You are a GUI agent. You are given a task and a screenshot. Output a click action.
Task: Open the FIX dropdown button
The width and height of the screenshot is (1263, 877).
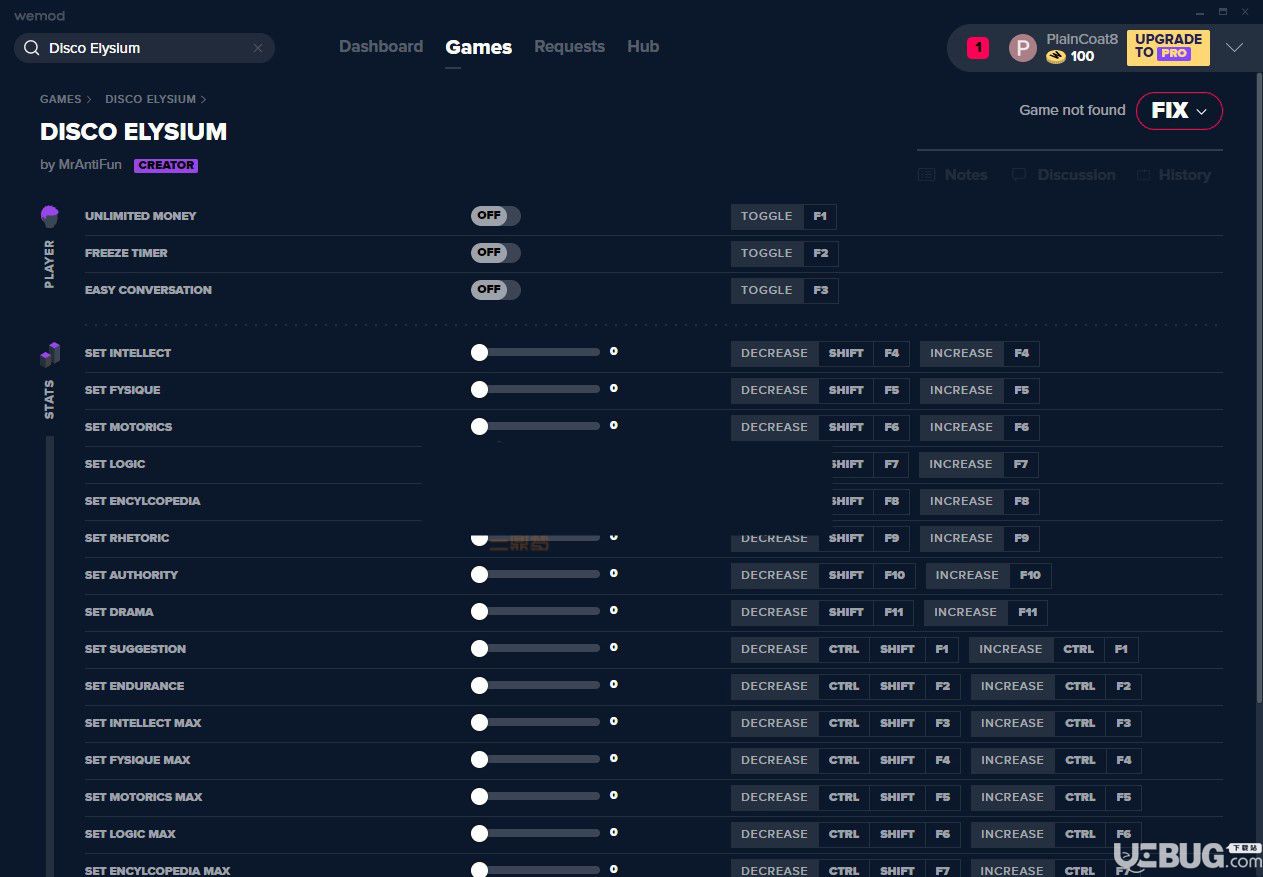[1179, 111]
